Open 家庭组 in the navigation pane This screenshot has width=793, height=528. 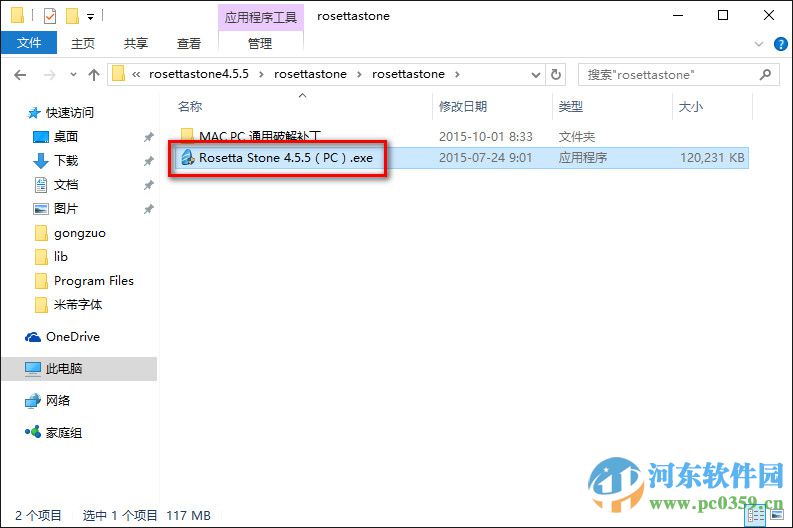click(64, 433)
